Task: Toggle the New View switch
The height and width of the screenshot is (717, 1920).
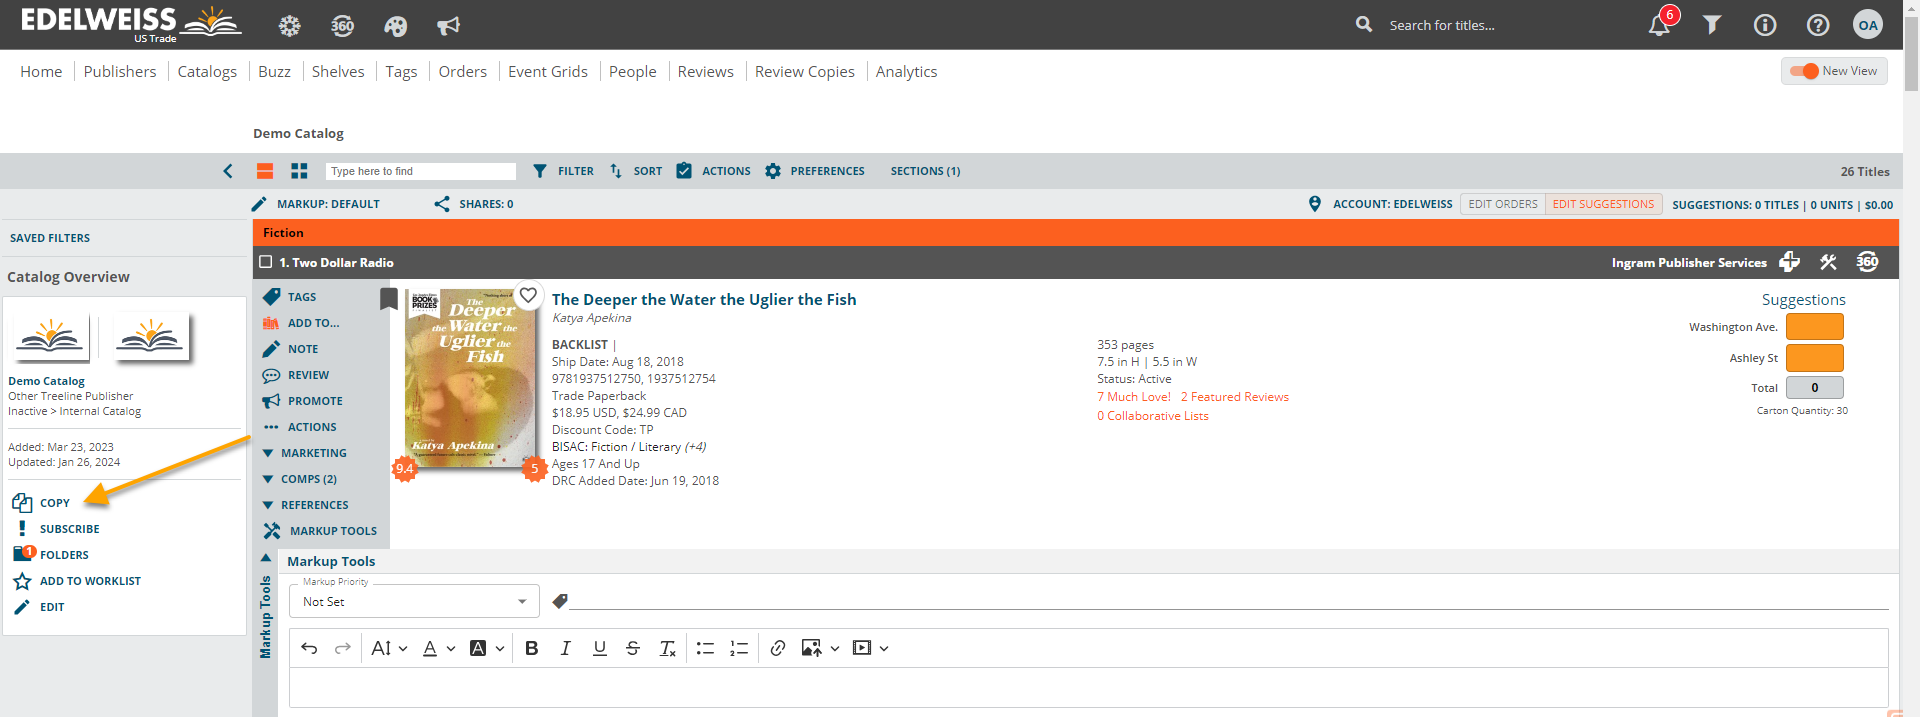Action: [1804, 71]
